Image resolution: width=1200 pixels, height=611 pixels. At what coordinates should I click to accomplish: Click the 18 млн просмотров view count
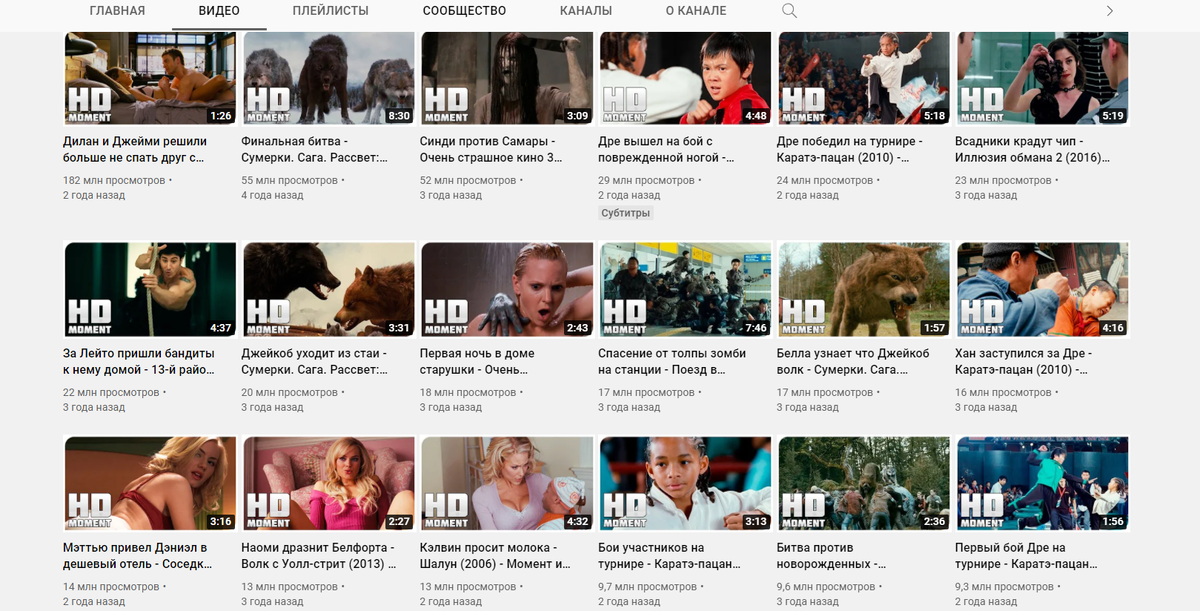(x=468, y=392)
